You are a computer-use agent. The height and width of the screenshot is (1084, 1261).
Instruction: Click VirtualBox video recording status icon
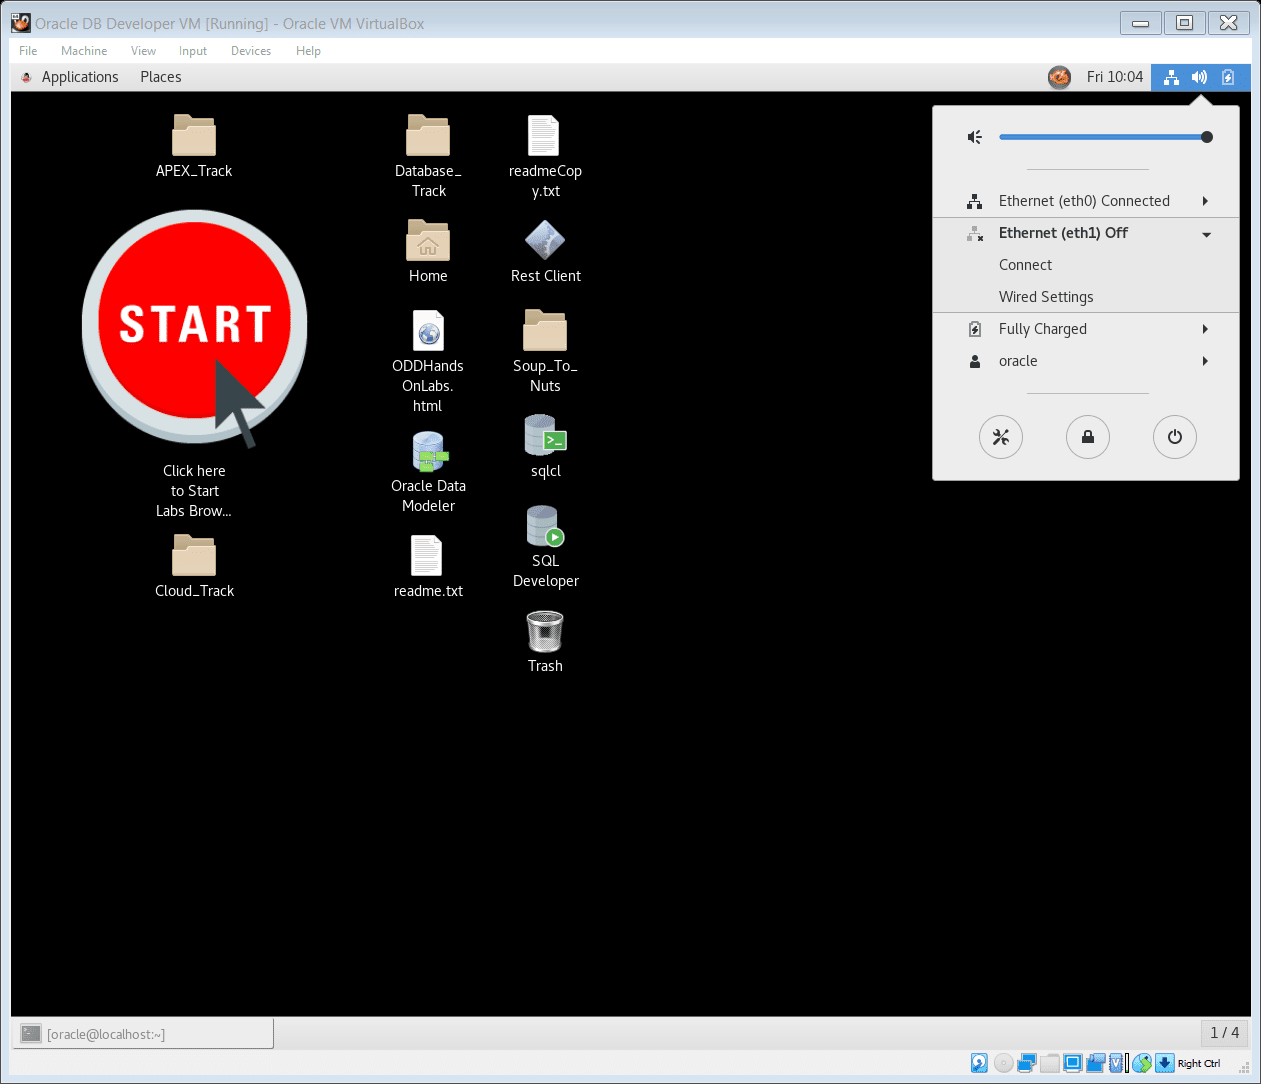[x=1096, y=1063]
